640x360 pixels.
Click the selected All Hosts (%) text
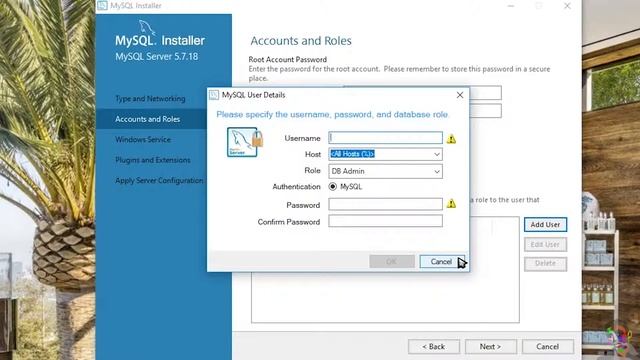353,154
